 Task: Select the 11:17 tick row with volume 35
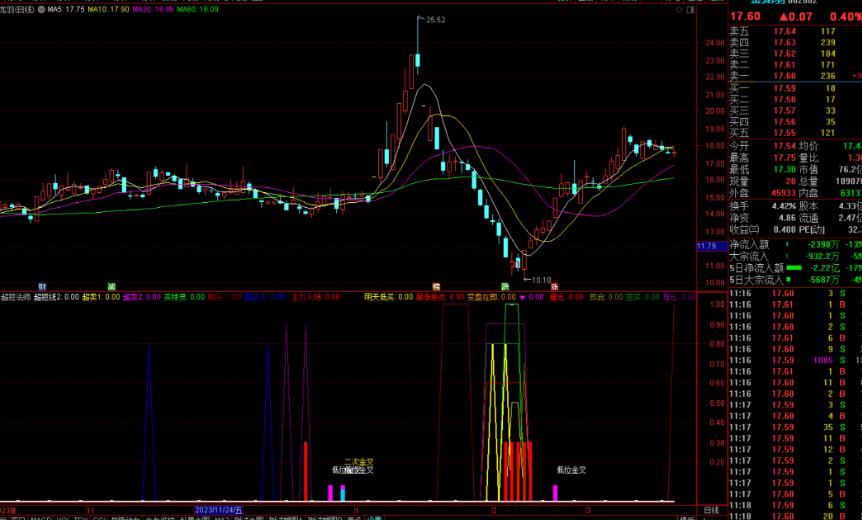coord(795,427)
